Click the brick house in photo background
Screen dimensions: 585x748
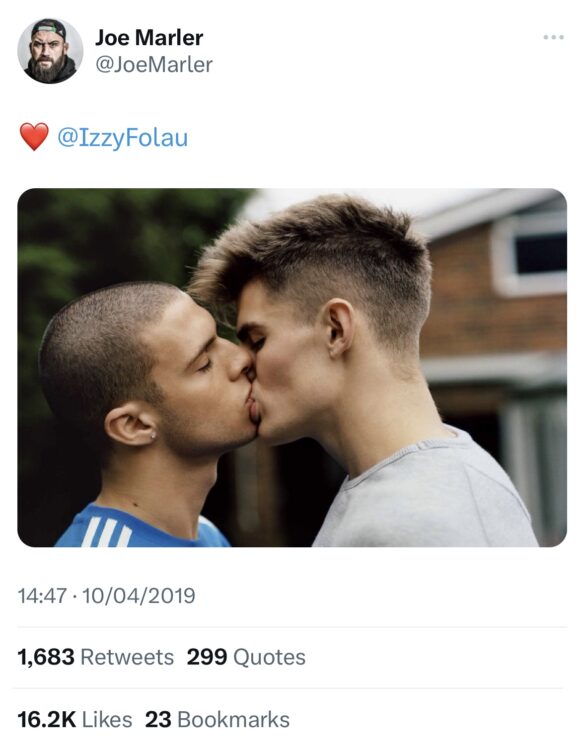pyautogui.click(x=494, y=296)
